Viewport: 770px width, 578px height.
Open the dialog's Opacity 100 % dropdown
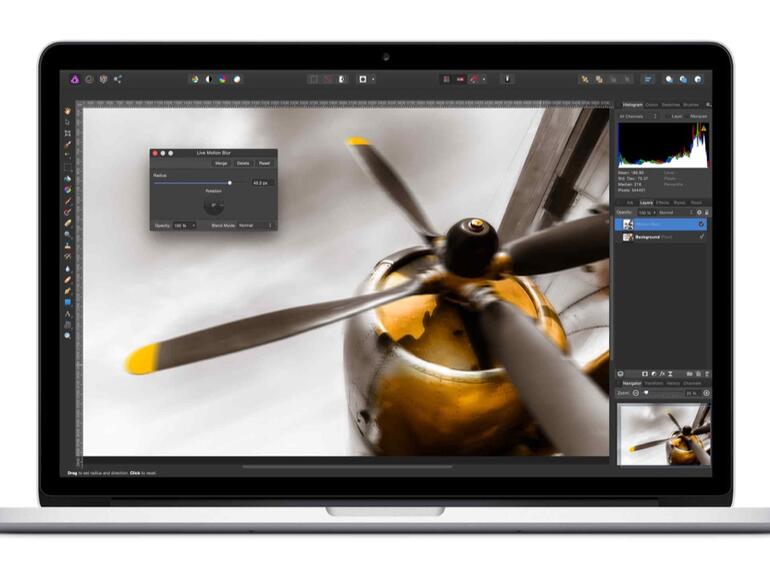pyautogui.click(x=185, y=225)
